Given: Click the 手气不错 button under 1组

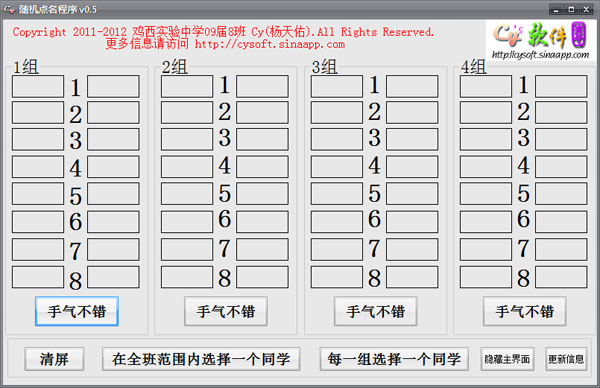Looking at the screenshot, I should (x=77, y=311).
